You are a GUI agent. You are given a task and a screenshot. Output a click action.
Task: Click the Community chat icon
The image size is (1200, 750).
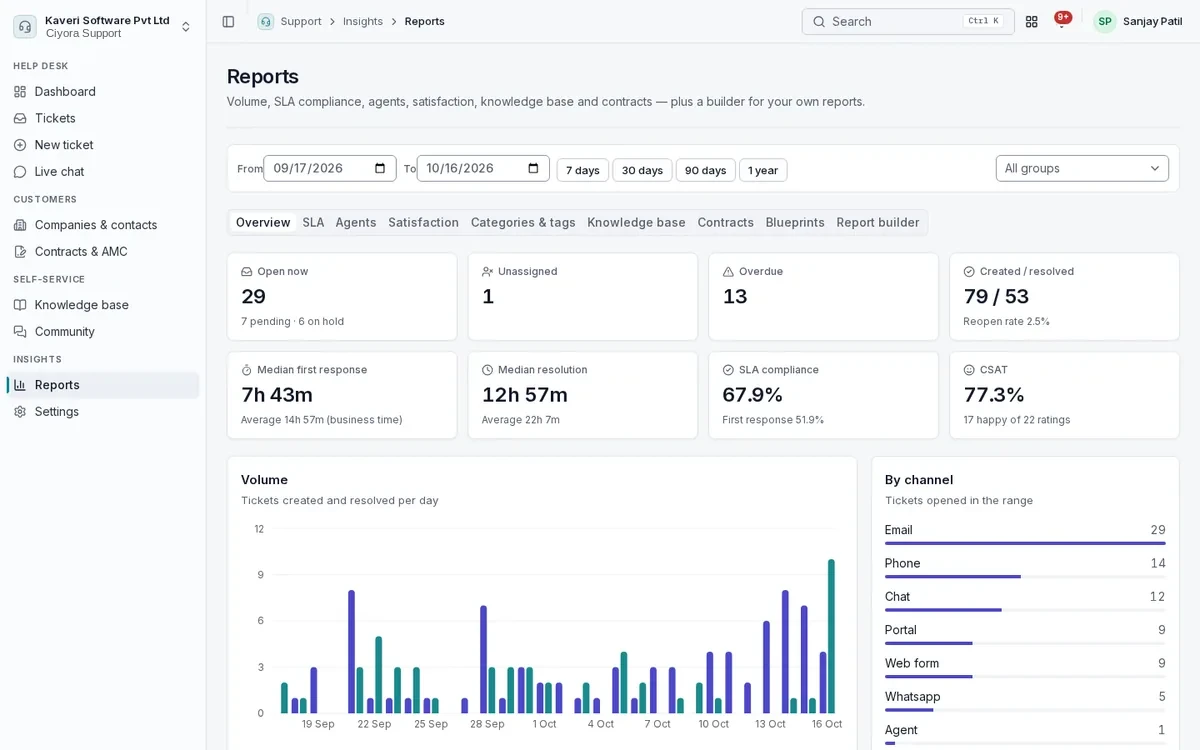(20, 331)
